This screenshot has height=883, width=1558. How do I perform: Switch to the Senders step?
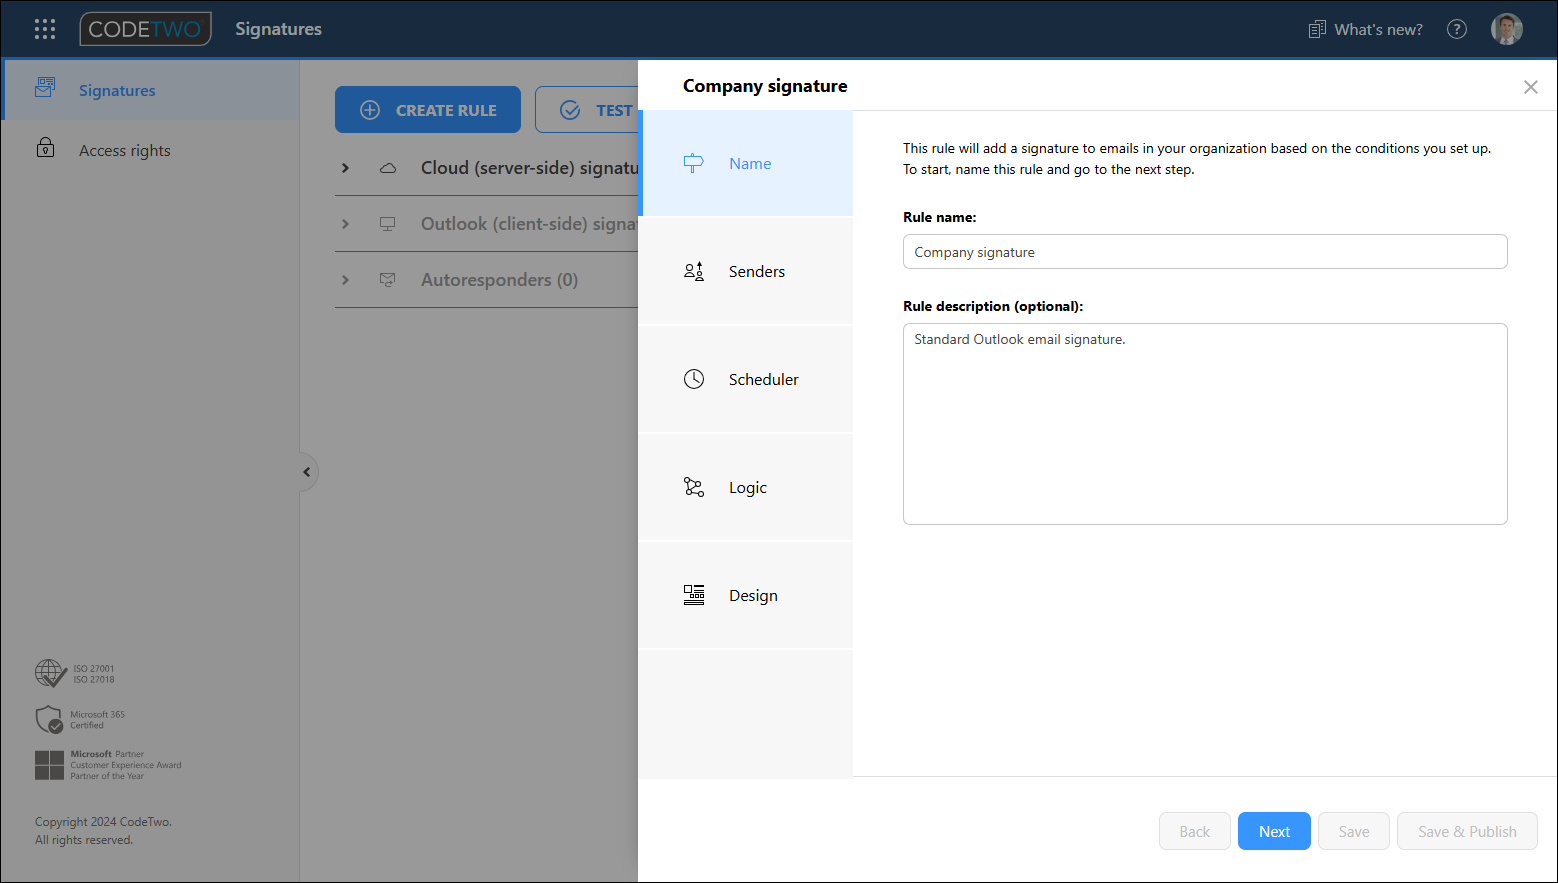click(x=756, y=270)
